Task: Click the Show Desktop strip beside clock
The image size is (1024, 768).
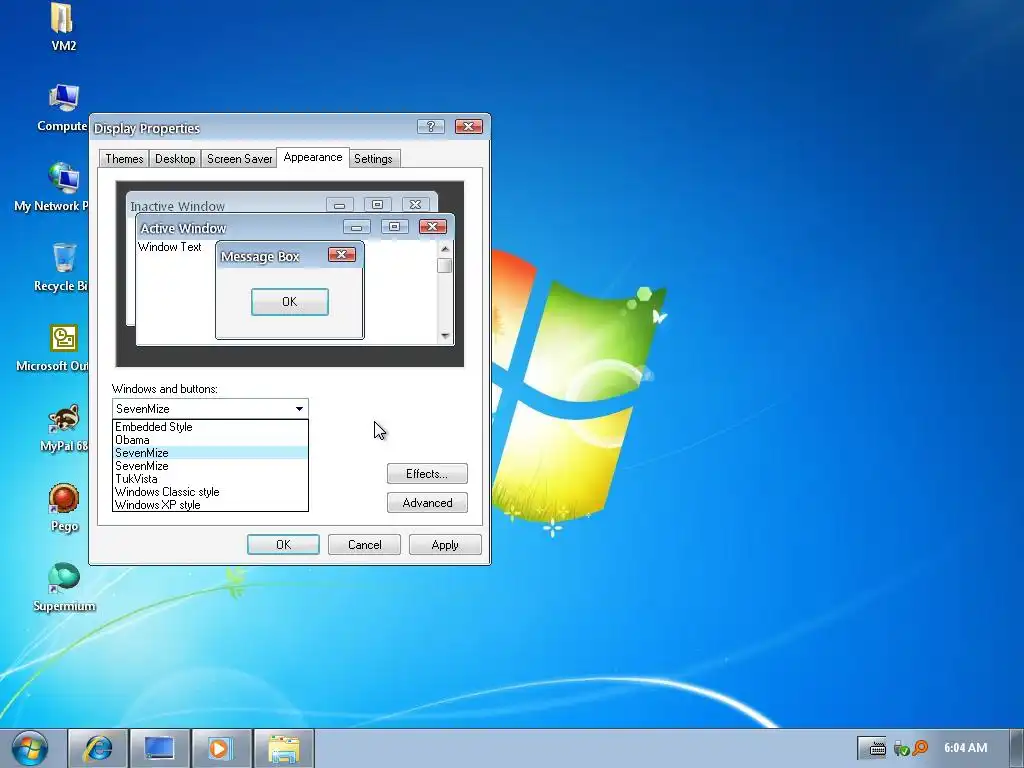Action: coord(1019,748)
